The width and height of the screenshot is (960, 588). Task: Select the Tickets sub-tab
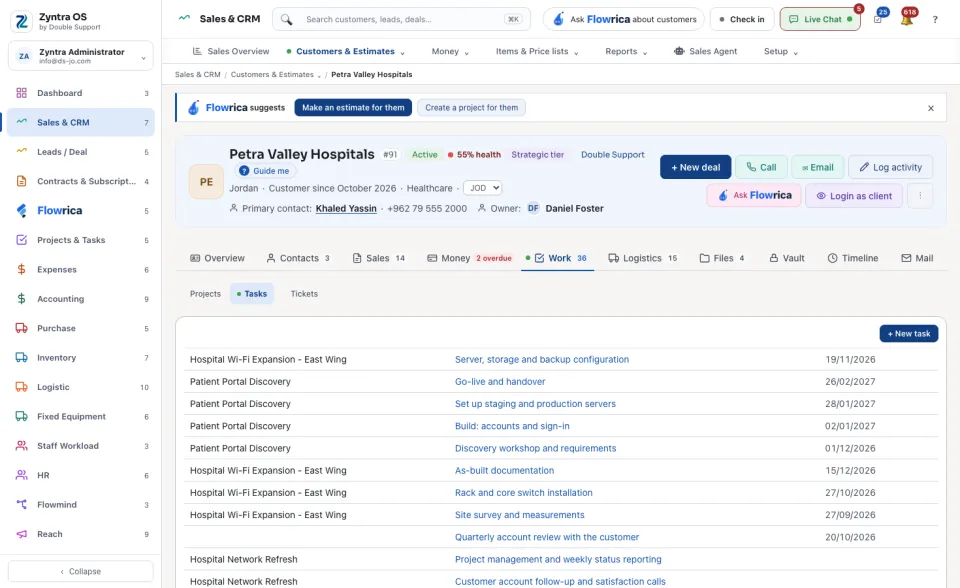pos(304,294)
